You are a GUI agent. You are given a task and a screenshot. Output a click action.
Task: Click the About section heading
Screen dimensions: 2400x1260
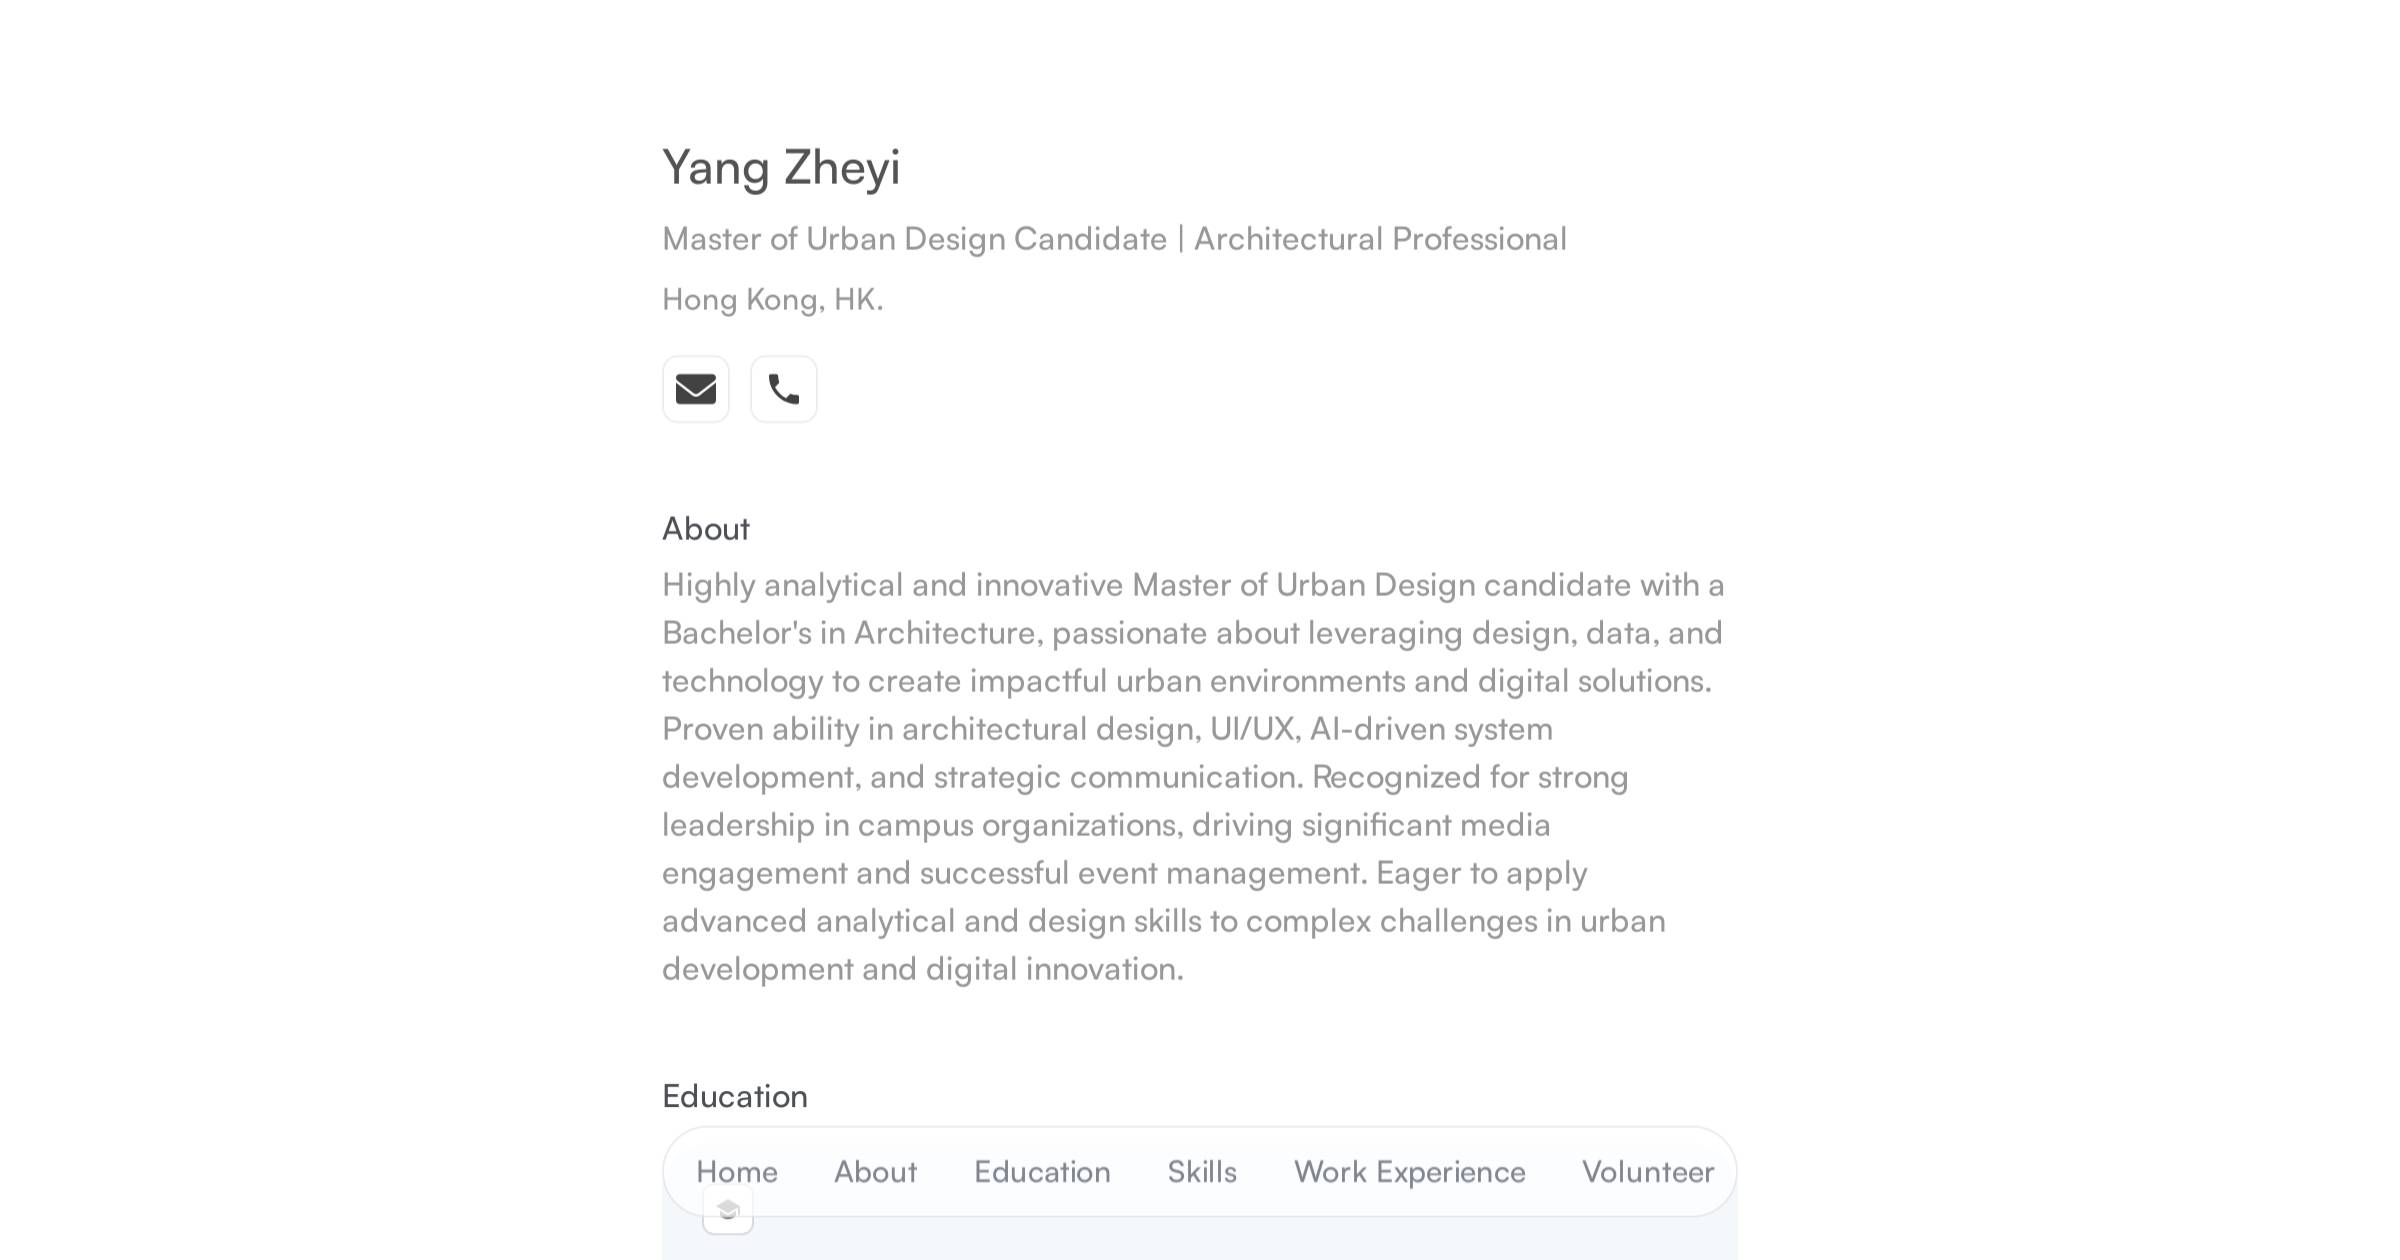click(705, 528)
